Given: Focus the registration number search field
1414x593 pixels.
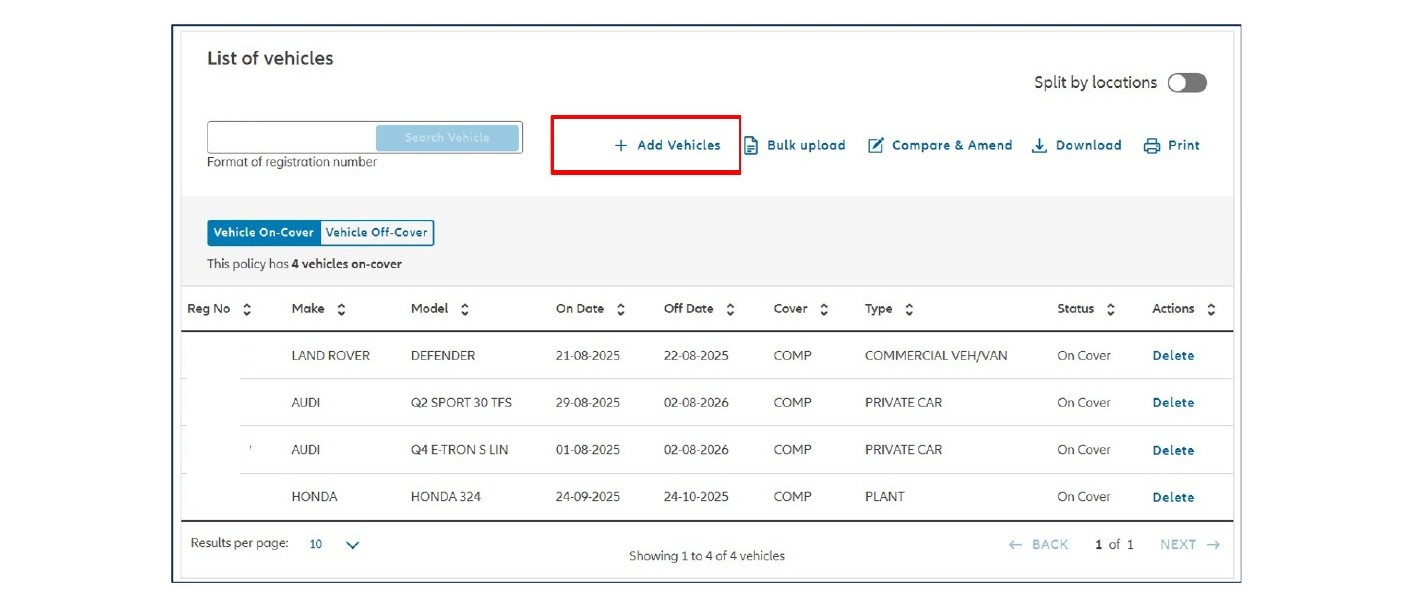Looking at the screenshot, I should pos(292,138).
